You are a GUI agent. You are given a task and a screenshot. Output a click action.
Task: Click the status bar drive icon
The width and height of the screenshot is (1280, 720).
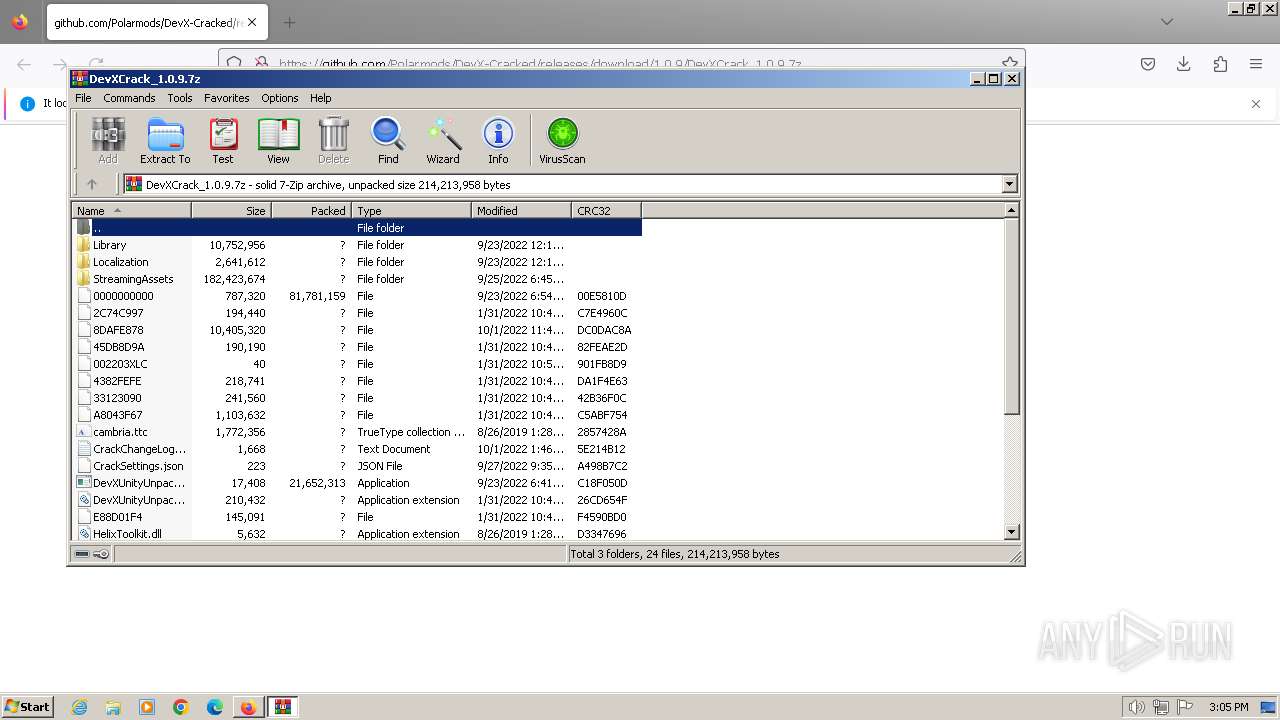82,554
